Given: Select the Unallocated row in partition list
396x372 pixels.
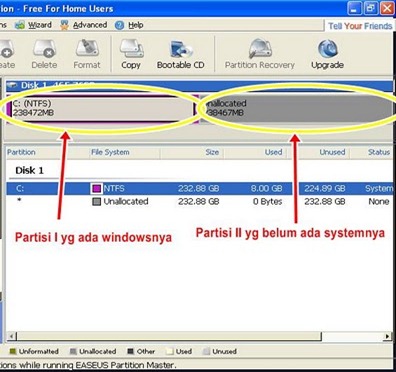Looking at the screenshot, I should [199, 202].
